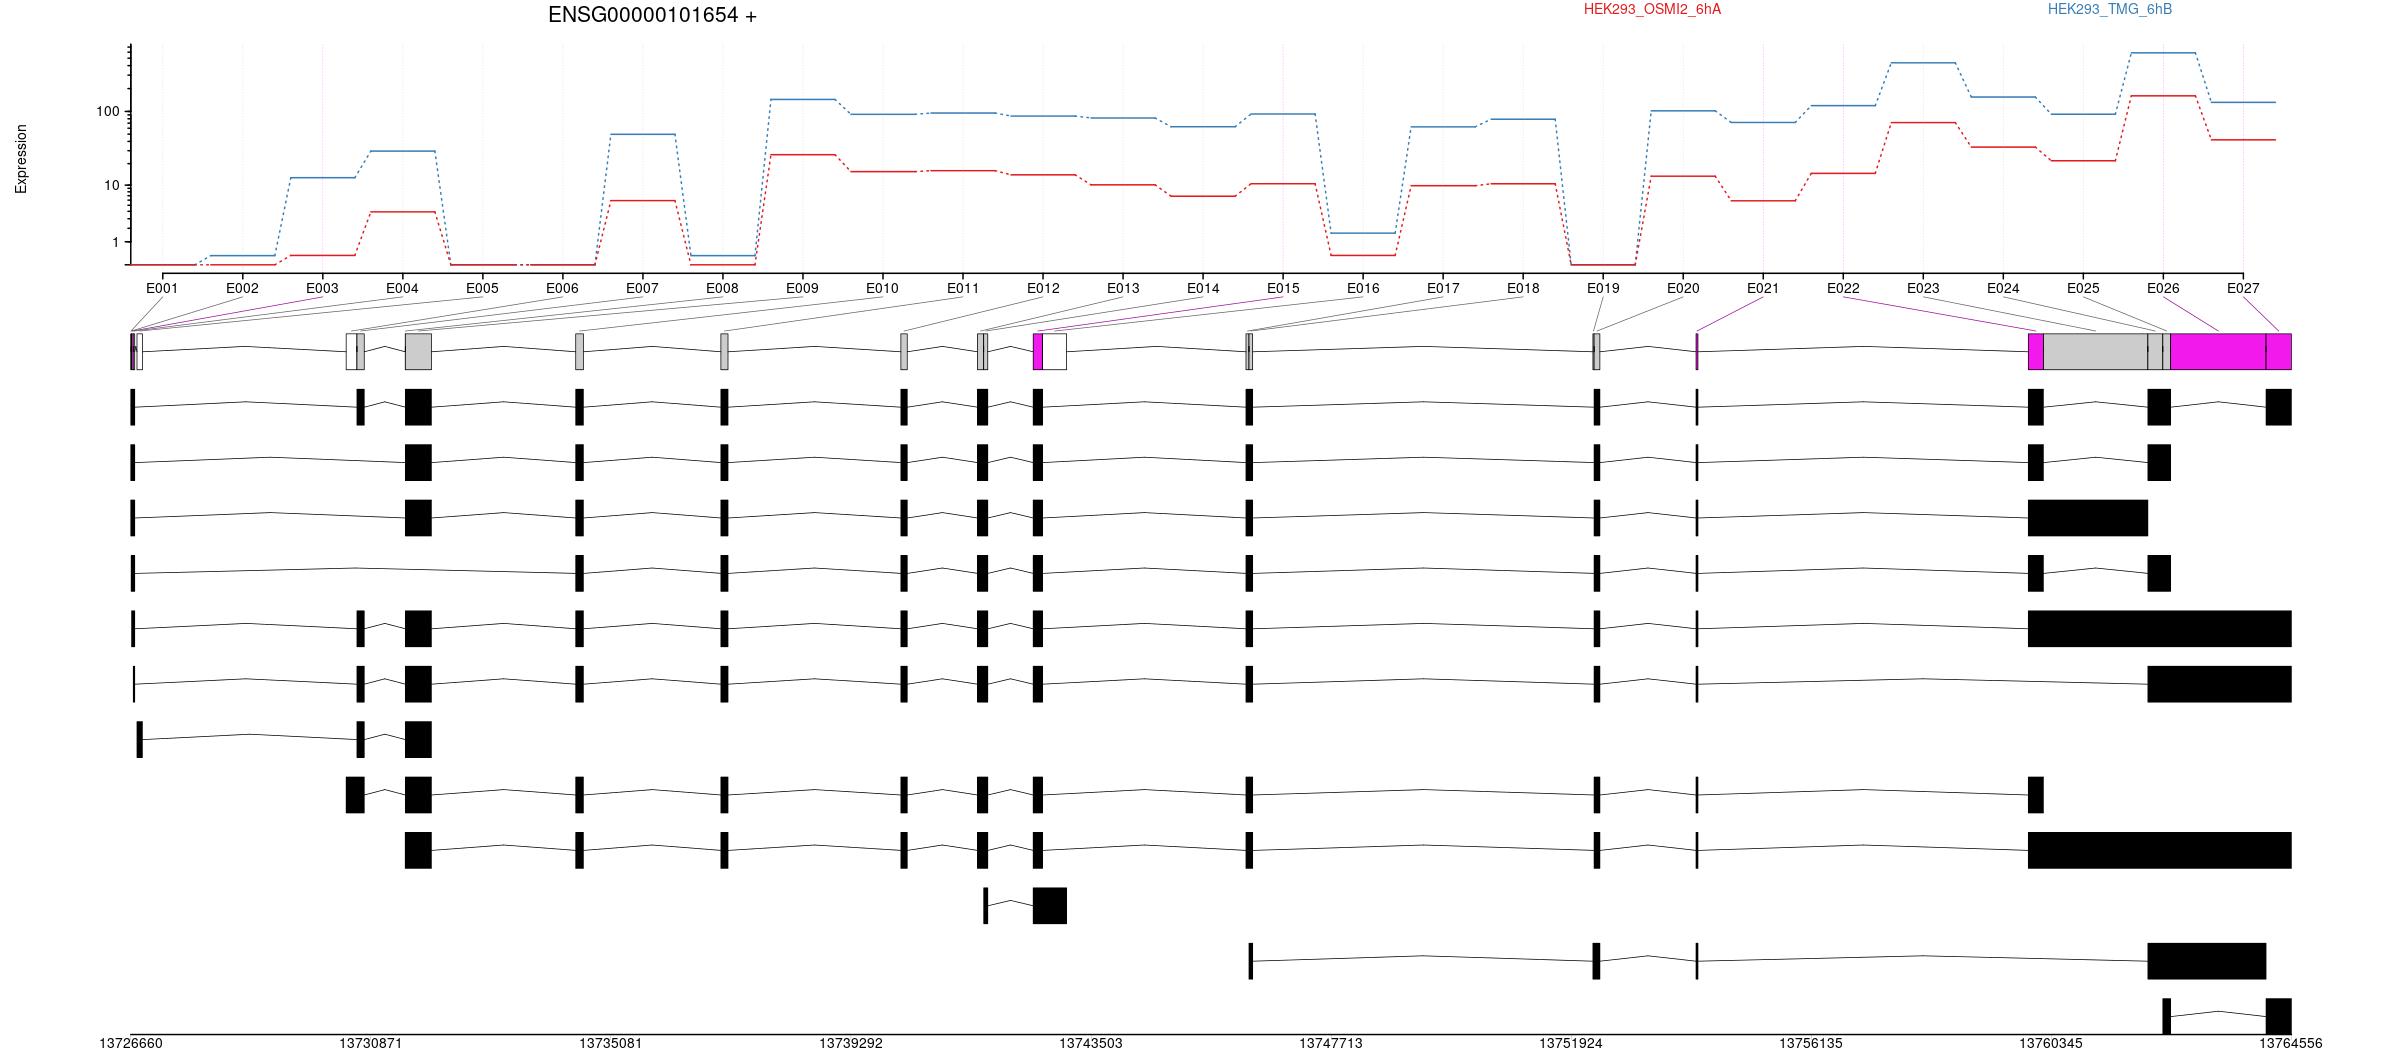Select the HEK293_TMG_6hB legend label

pos(2110,9)
